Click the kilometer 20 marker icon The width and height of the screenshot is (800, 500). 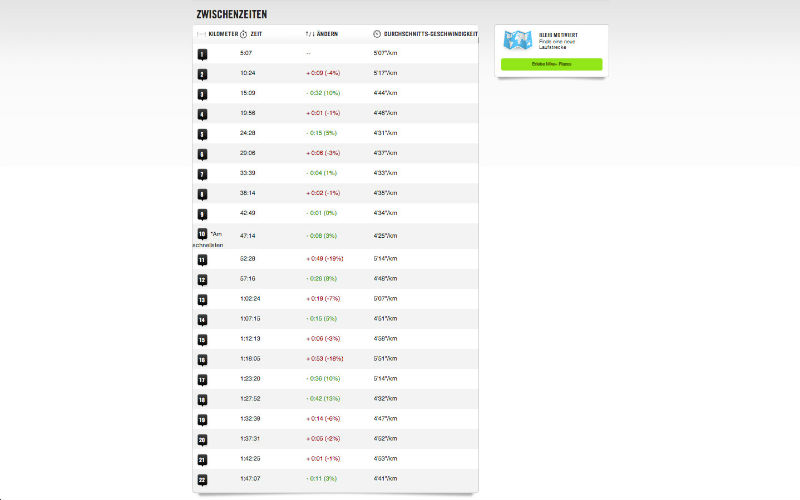pyautogui.click(x=202, y=440)
